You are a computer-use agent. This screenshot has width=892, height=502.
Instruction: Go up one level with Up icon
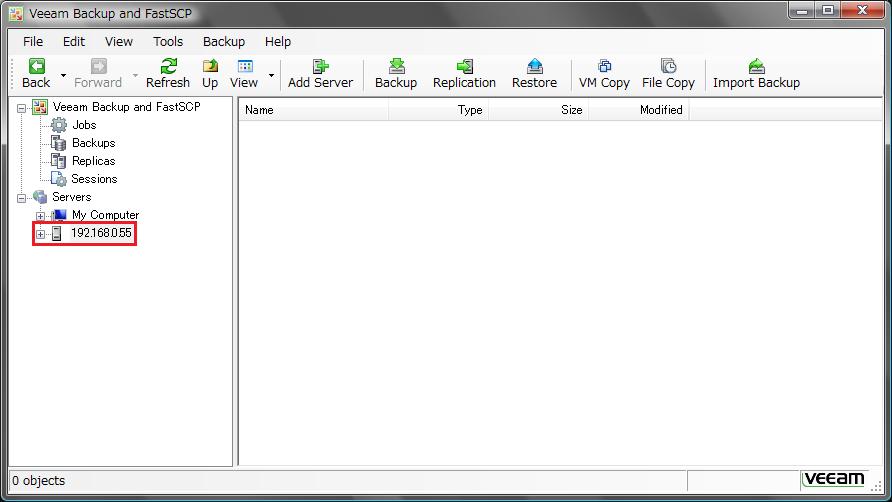pos(210,66)
